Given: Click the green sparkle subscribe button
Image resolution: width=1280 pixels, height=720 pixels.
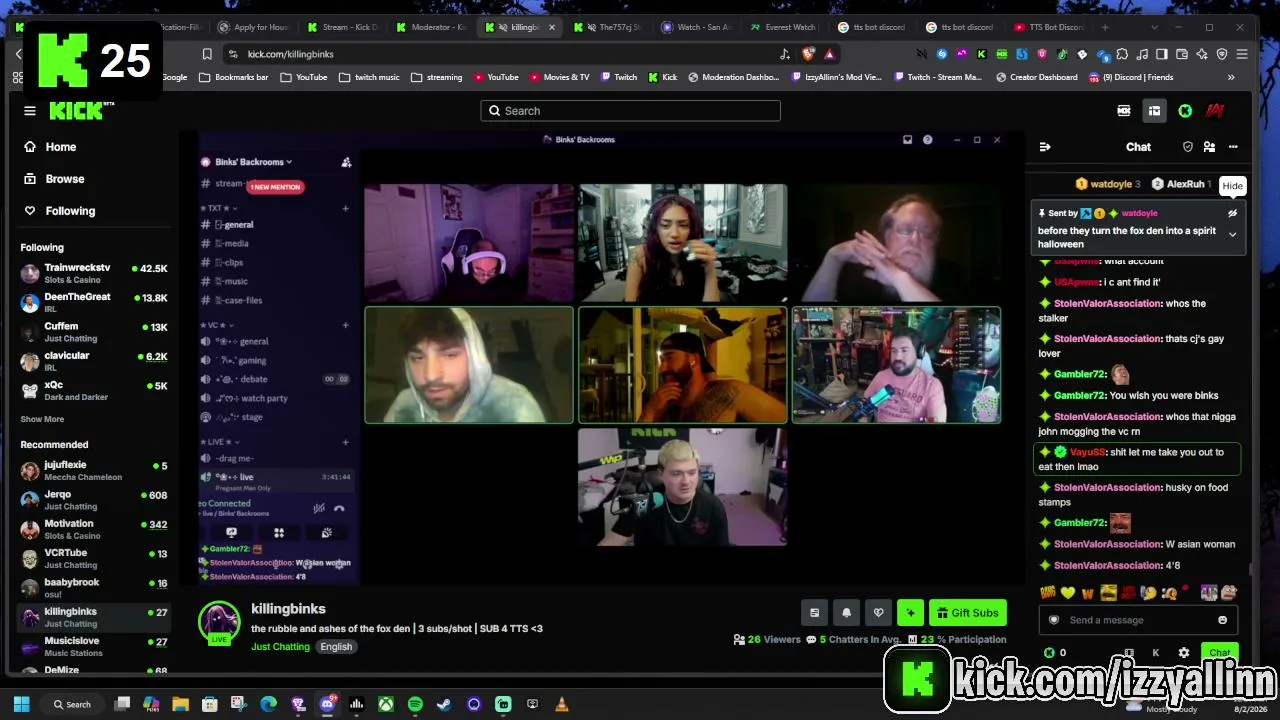Looking at the screenshot, I should coord(910,613).
